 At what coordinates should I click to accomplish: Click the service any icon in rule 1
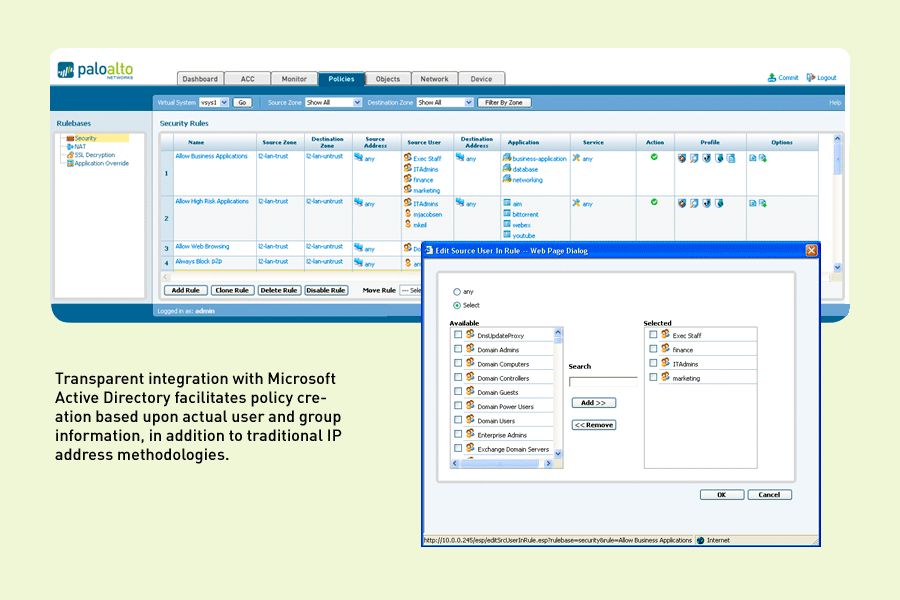[576, 157]
